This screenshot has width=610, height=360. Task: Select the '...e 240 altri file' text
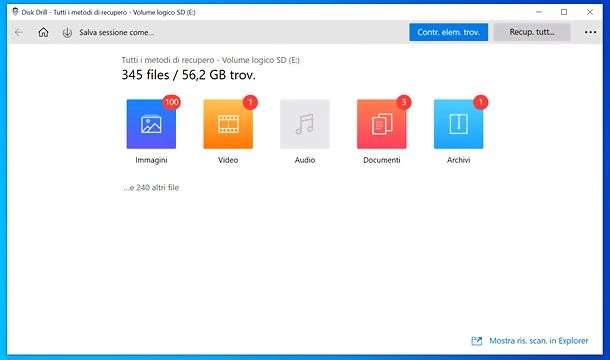pyautogui.click(x=151, y=188)
